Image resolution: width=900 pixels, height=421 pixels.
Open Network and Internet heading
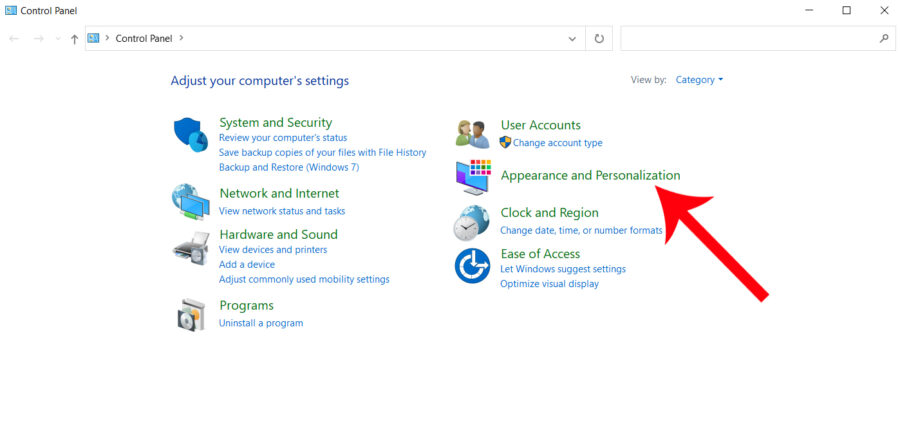[280, 193]
